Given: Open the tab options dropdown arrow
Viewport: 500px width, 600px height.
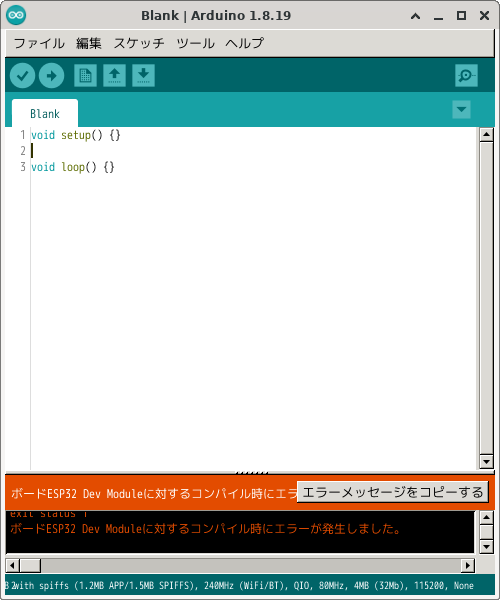Looking at the screenshot, I should tap(461, 109).
